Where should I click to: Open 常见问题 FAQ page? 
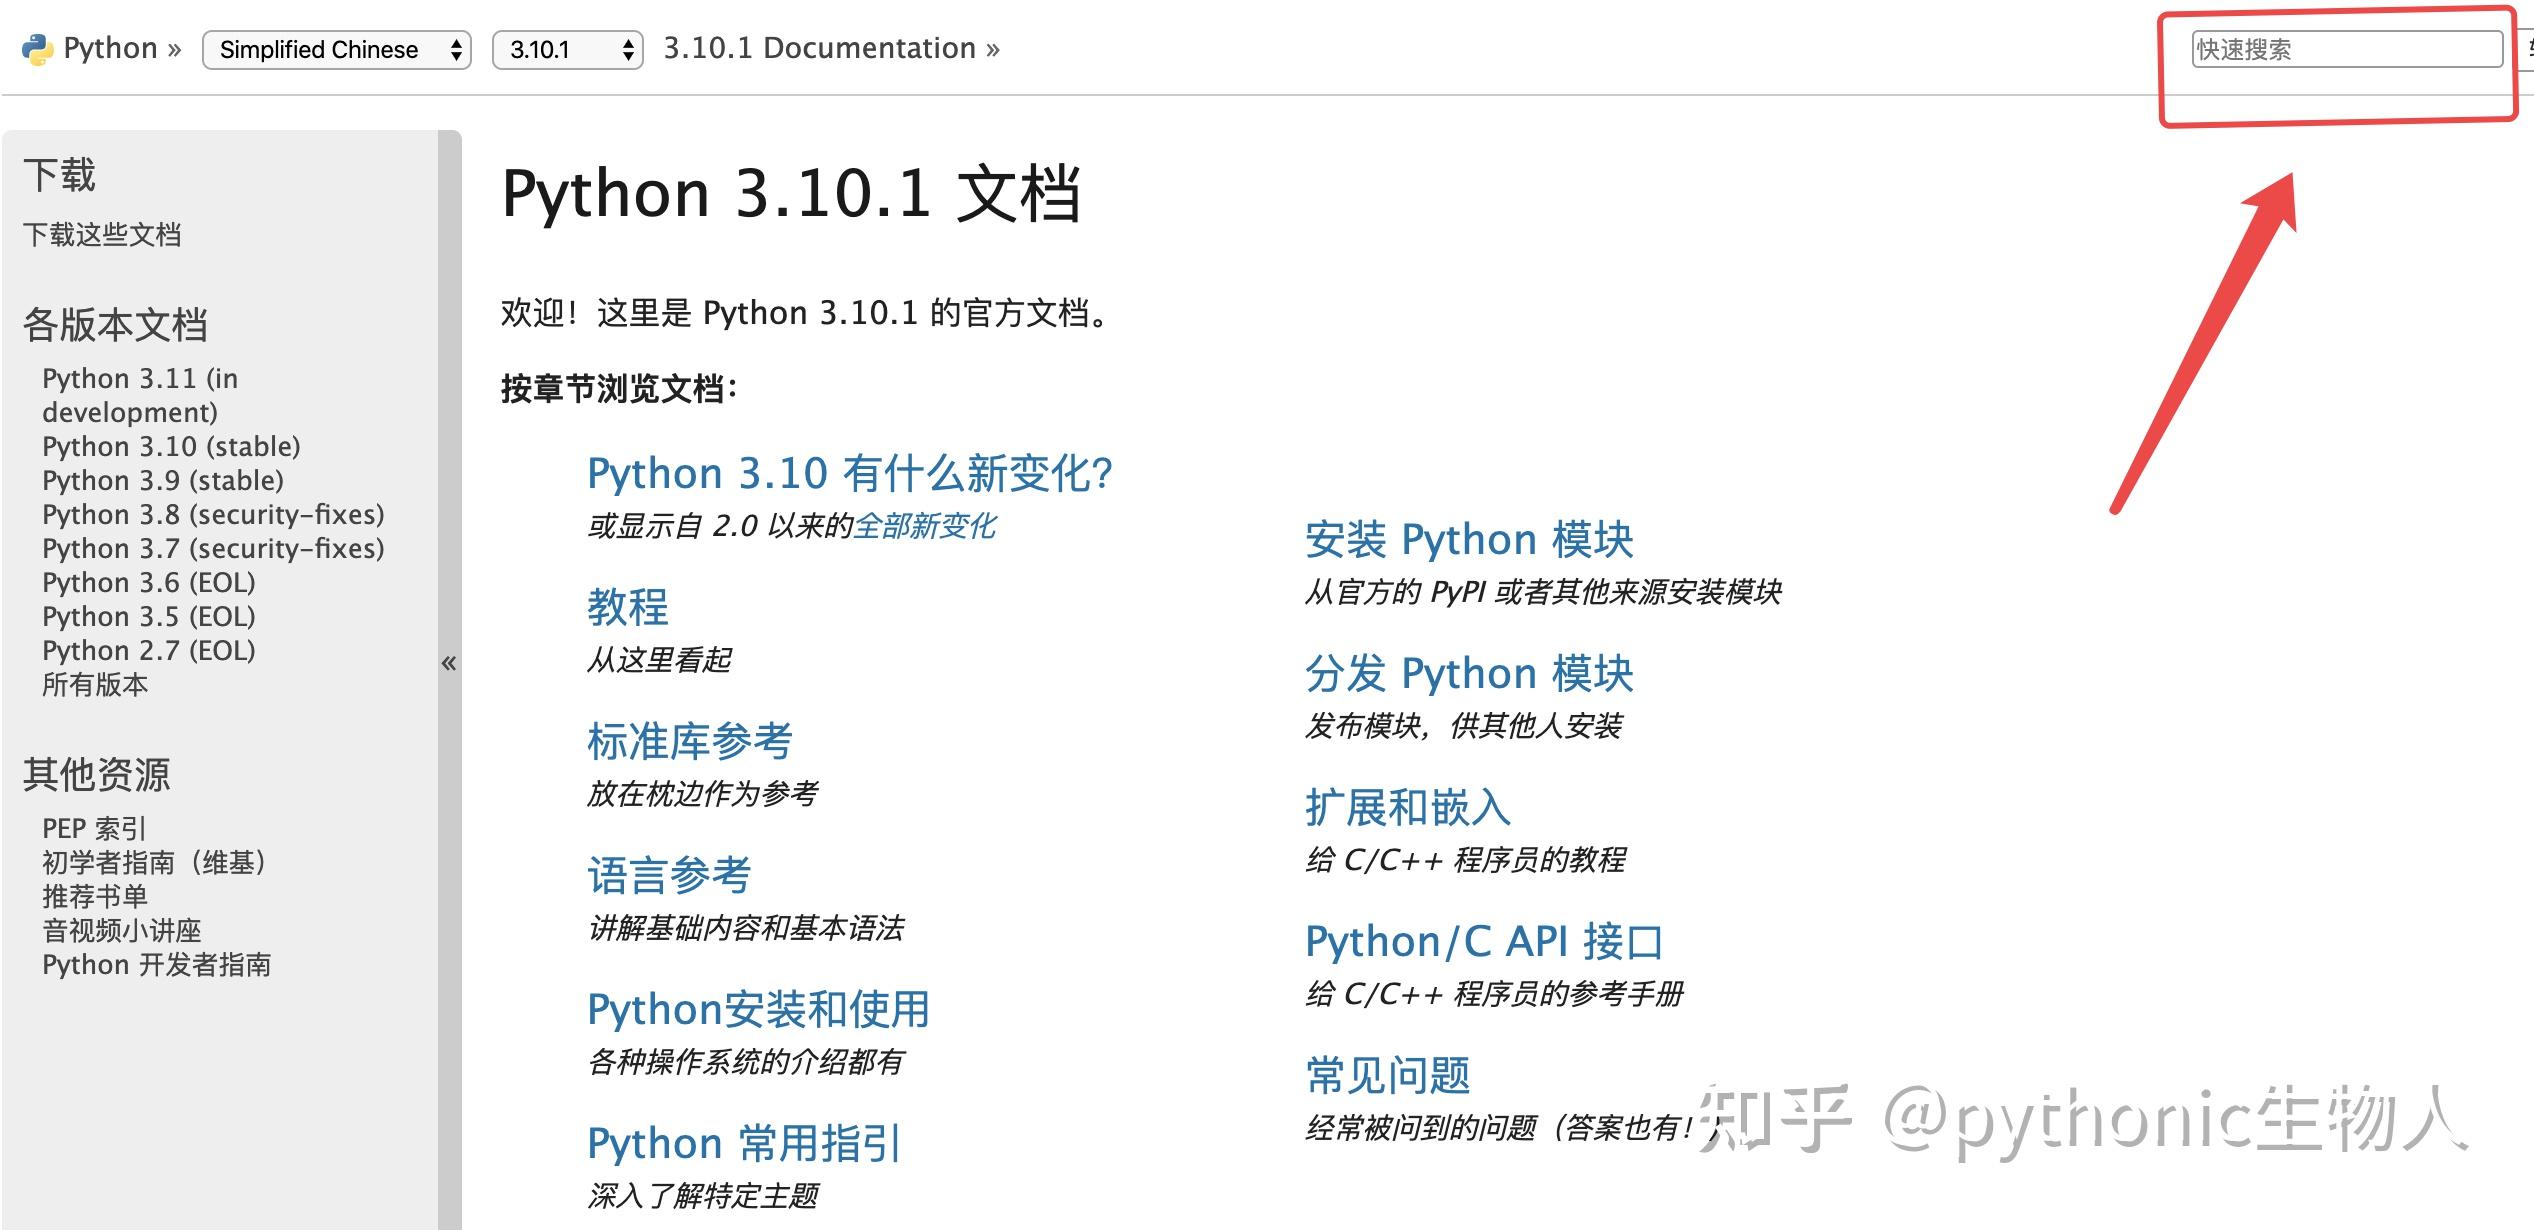point(1388,1074)
